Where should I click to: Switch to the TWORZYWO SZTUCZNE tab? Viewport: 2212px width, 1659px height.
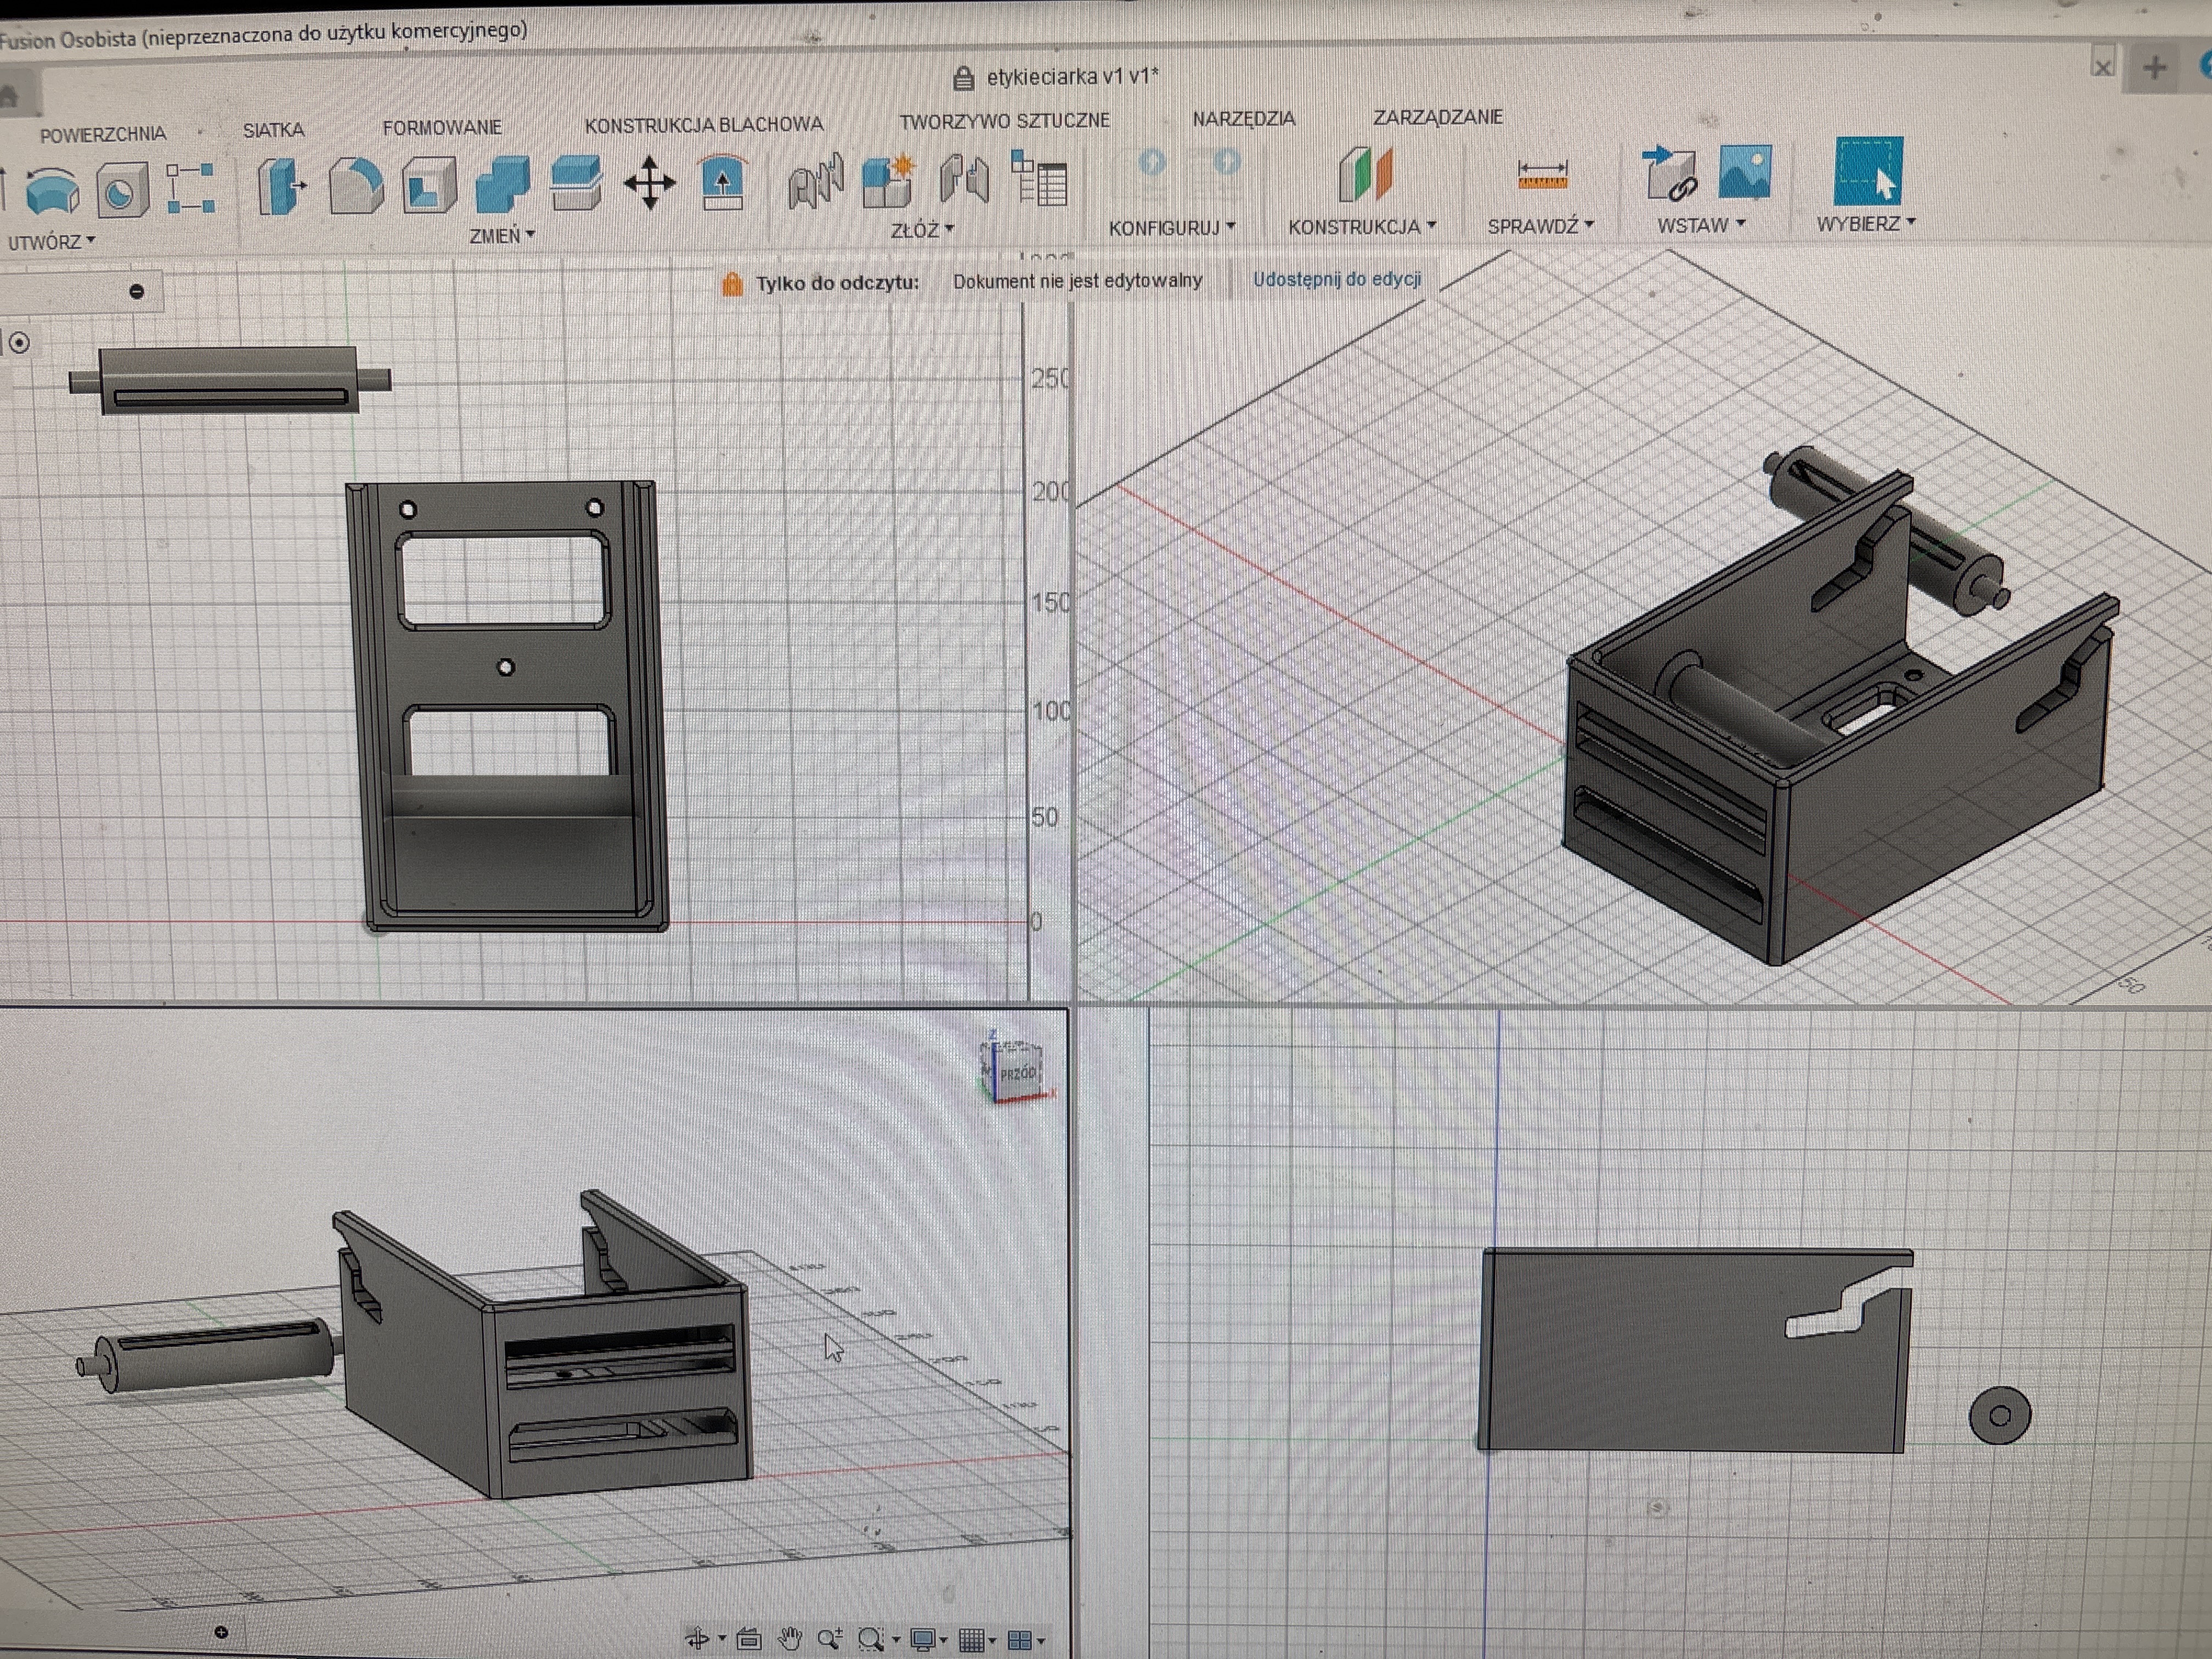(x=1004, y=121)
